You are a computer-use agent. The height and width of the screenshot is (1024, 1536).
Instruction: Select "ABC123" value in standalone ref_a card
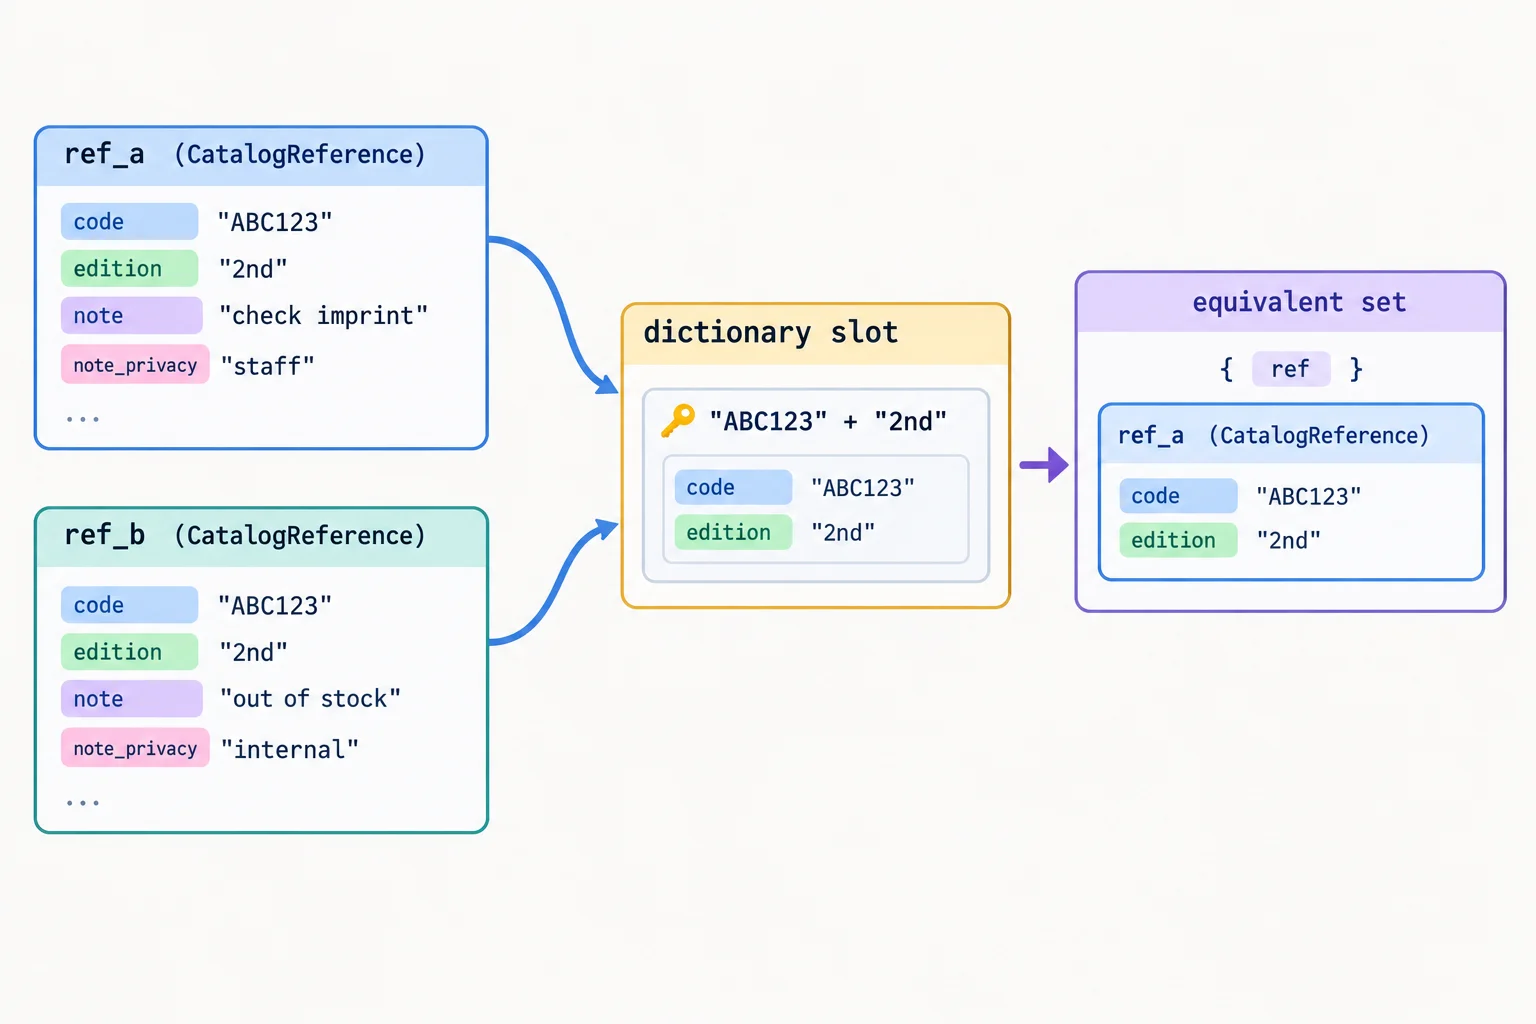point(275,222)
